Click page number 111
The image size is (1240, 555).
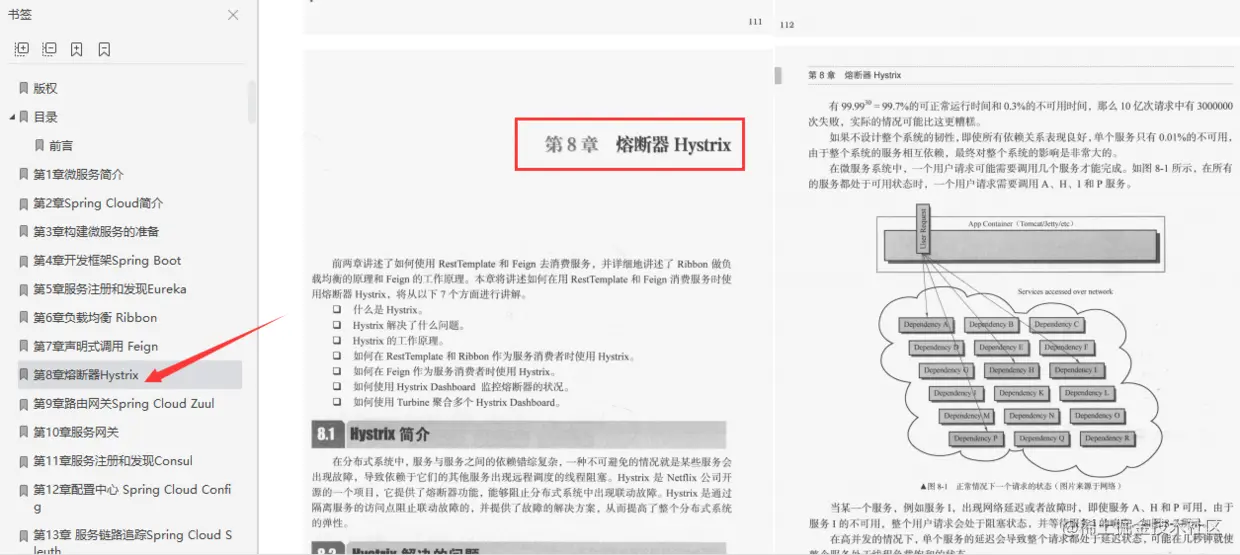coord(755,21)
